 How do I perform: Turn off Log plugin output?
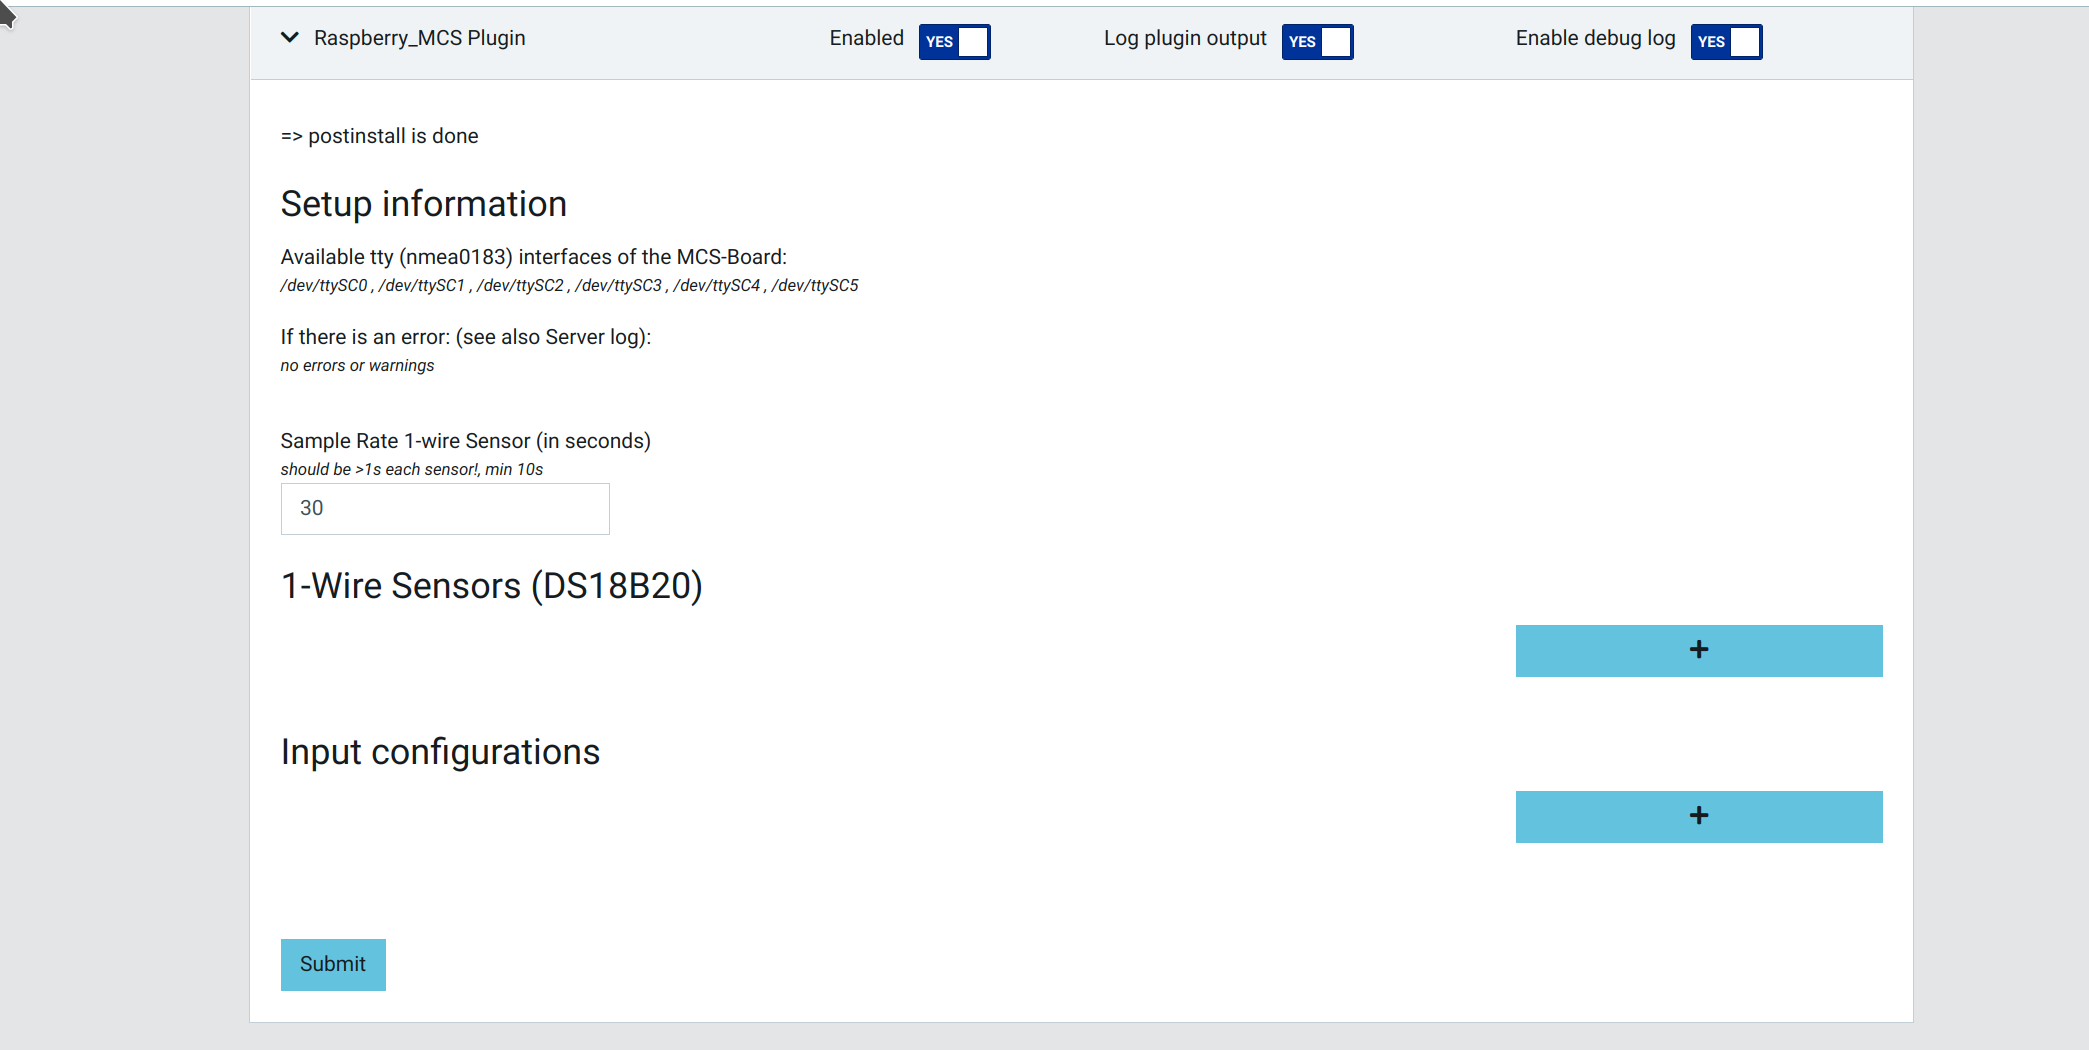pos(1317,41)
